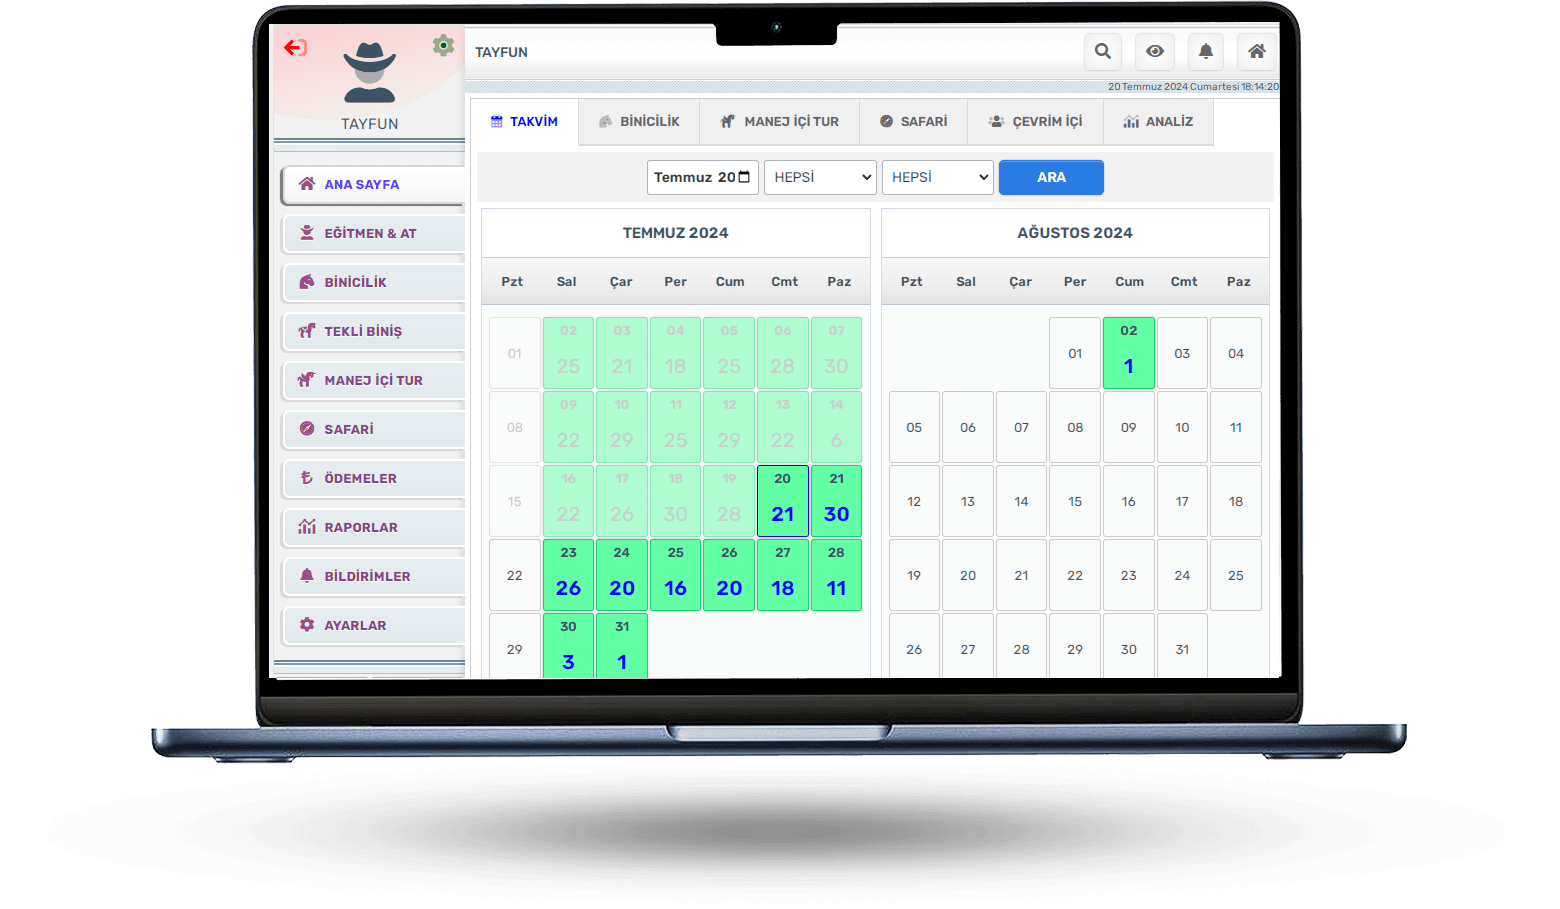
Task: Select July 20 cell showing 21
Action: click(x=783, y=501)
